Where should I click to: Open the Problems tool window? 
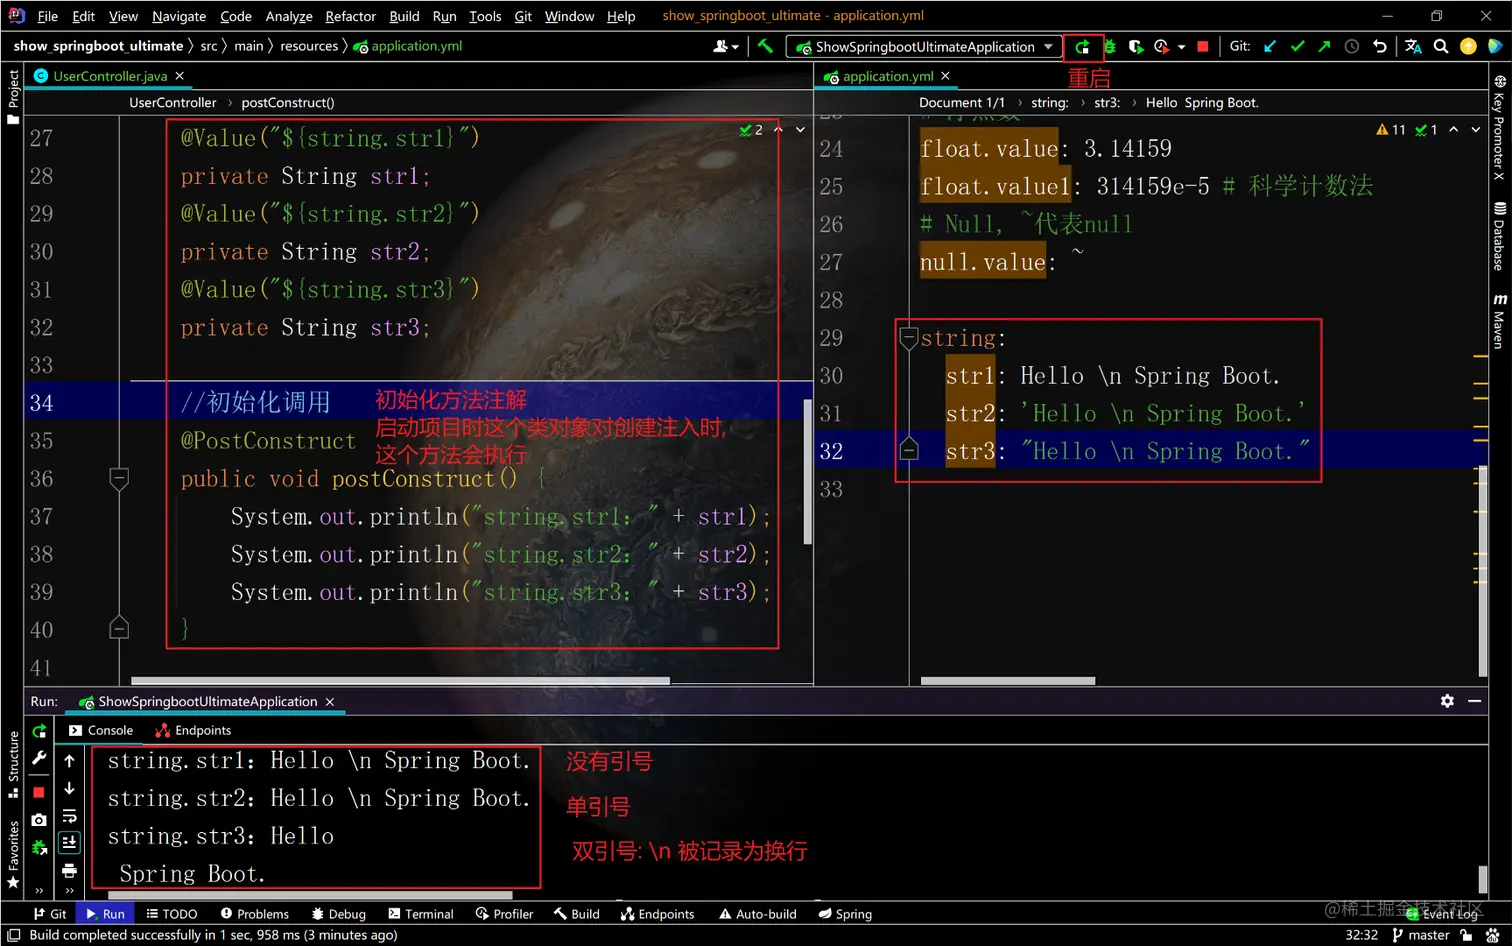tap(255, 914)
